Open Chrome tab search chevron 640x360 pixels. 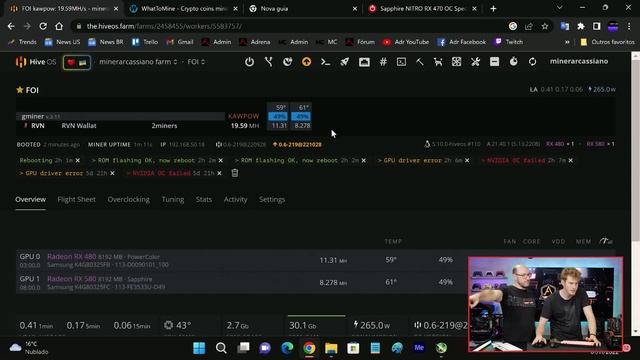pyautogui.click(x=560, y=8)
